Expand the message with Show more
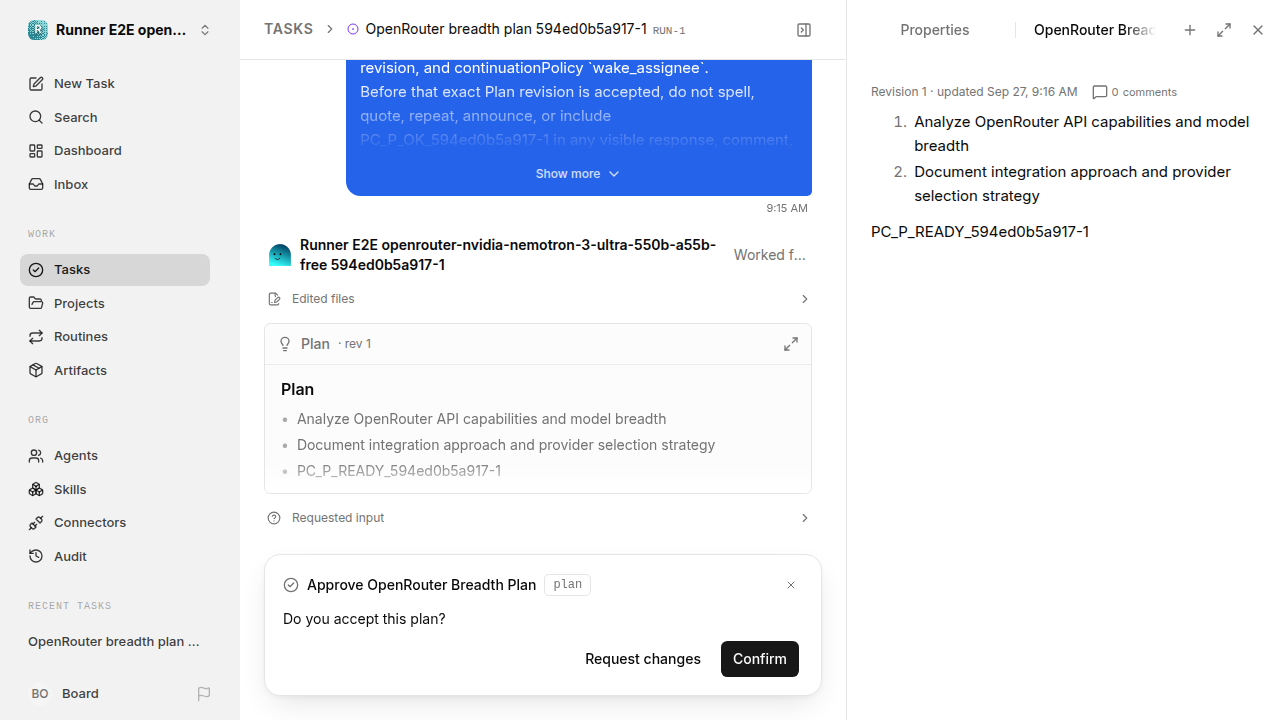Screen dimensions: 1280x720 click(578, 173)
